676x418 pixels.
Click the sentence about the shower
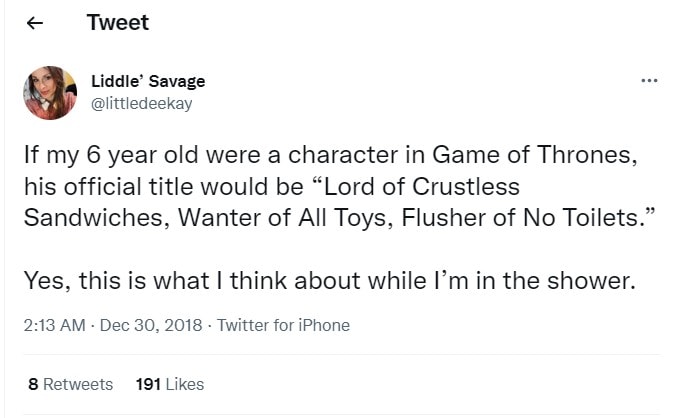[330, 281]
